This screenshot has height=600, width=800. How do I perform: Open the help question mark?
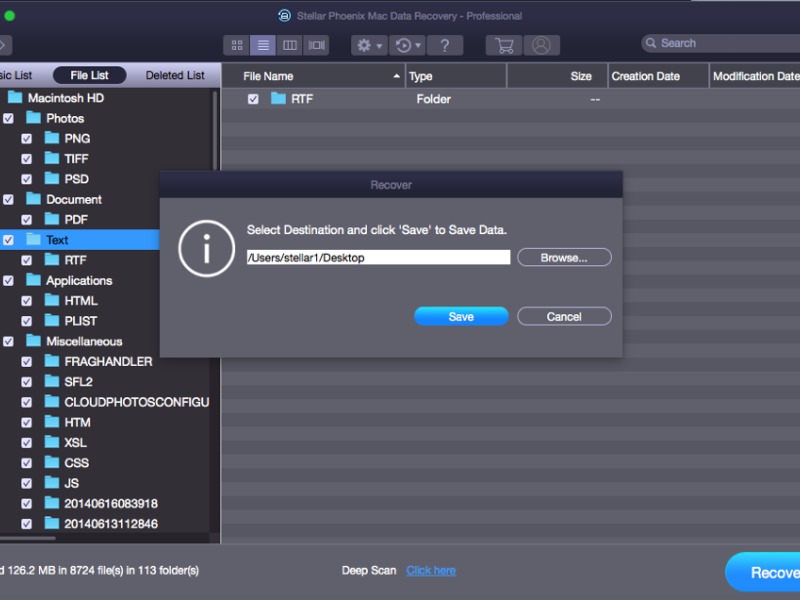pyautogui.click(x=445, y=45)
